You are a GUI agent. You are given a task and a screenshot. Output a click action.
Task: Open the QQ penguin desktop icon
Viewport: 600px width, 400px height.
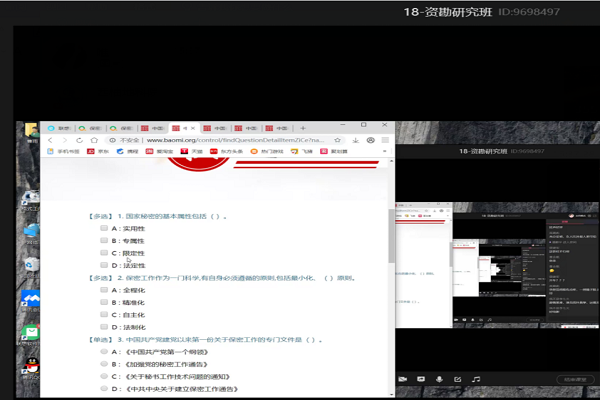click(31, 367)
